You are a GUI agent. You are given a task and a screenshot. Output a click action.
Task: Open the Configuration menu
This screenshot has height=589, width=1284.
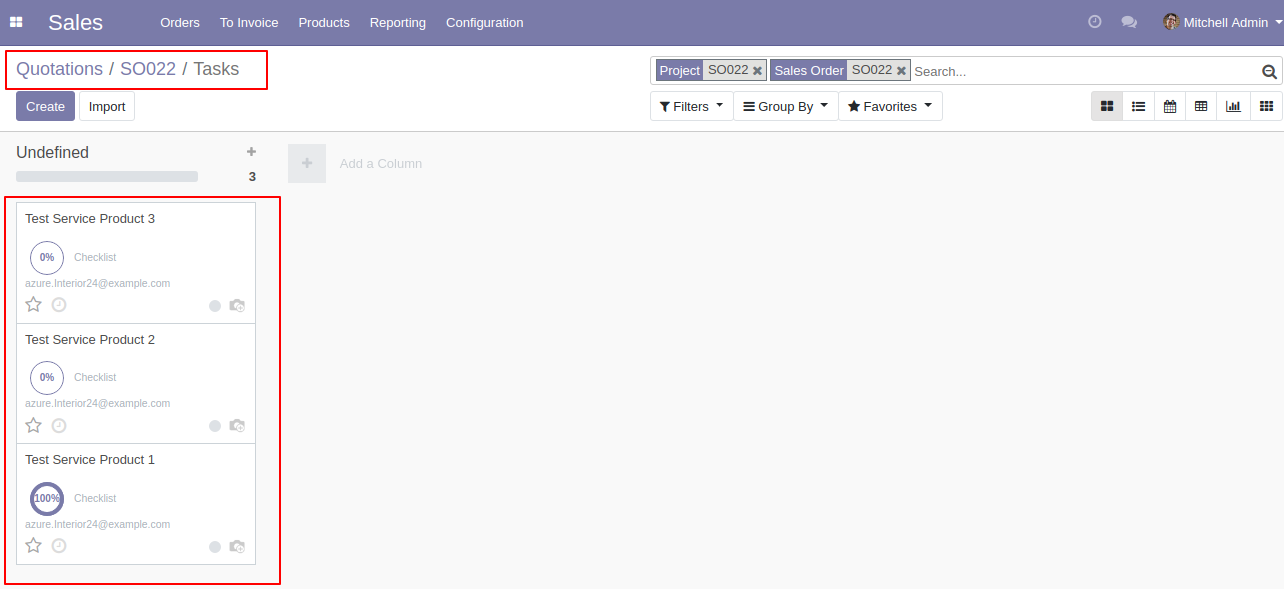coord(484,22)
